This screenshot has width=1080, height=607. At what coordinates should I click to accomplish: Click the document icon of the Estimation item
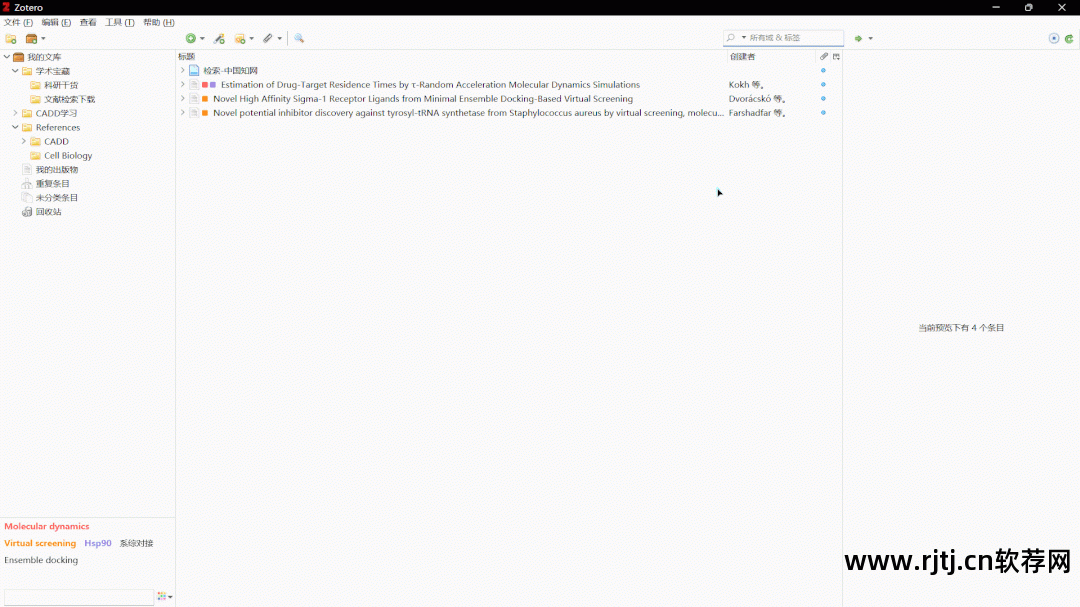pyautogui.click(x=194, y=85)
